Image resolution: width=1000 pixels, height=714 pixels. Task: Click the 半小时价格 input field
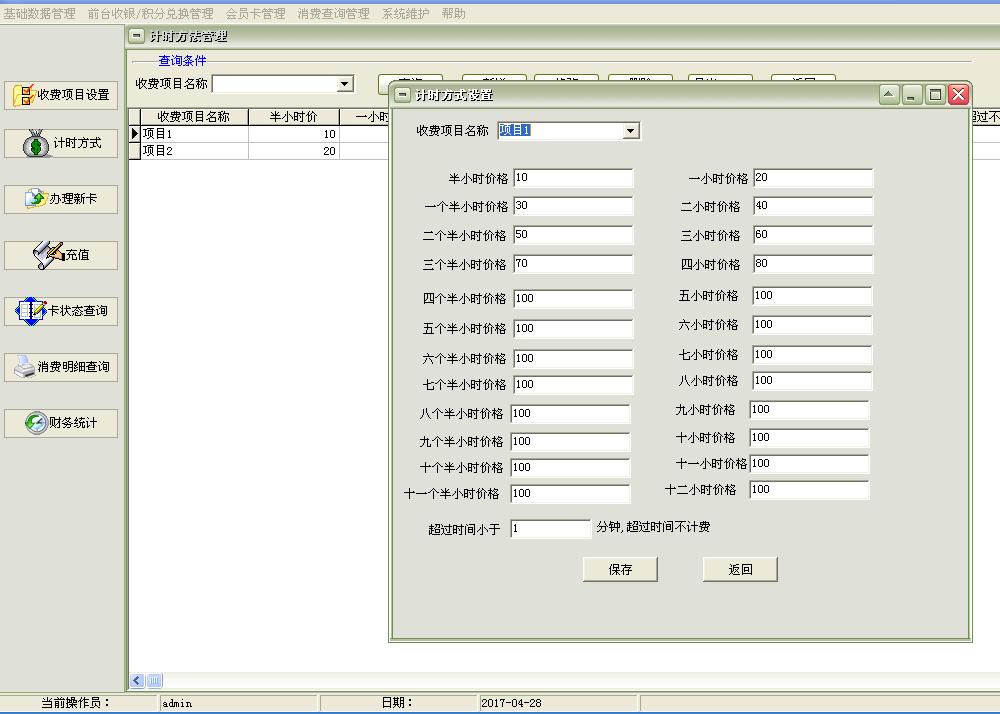573,178
